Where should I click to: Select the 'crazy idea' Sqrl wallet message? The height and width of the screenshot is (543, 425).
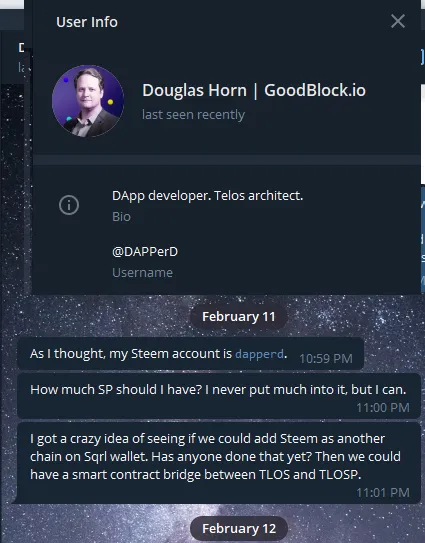pyautogui.click(x=219, y=463)
